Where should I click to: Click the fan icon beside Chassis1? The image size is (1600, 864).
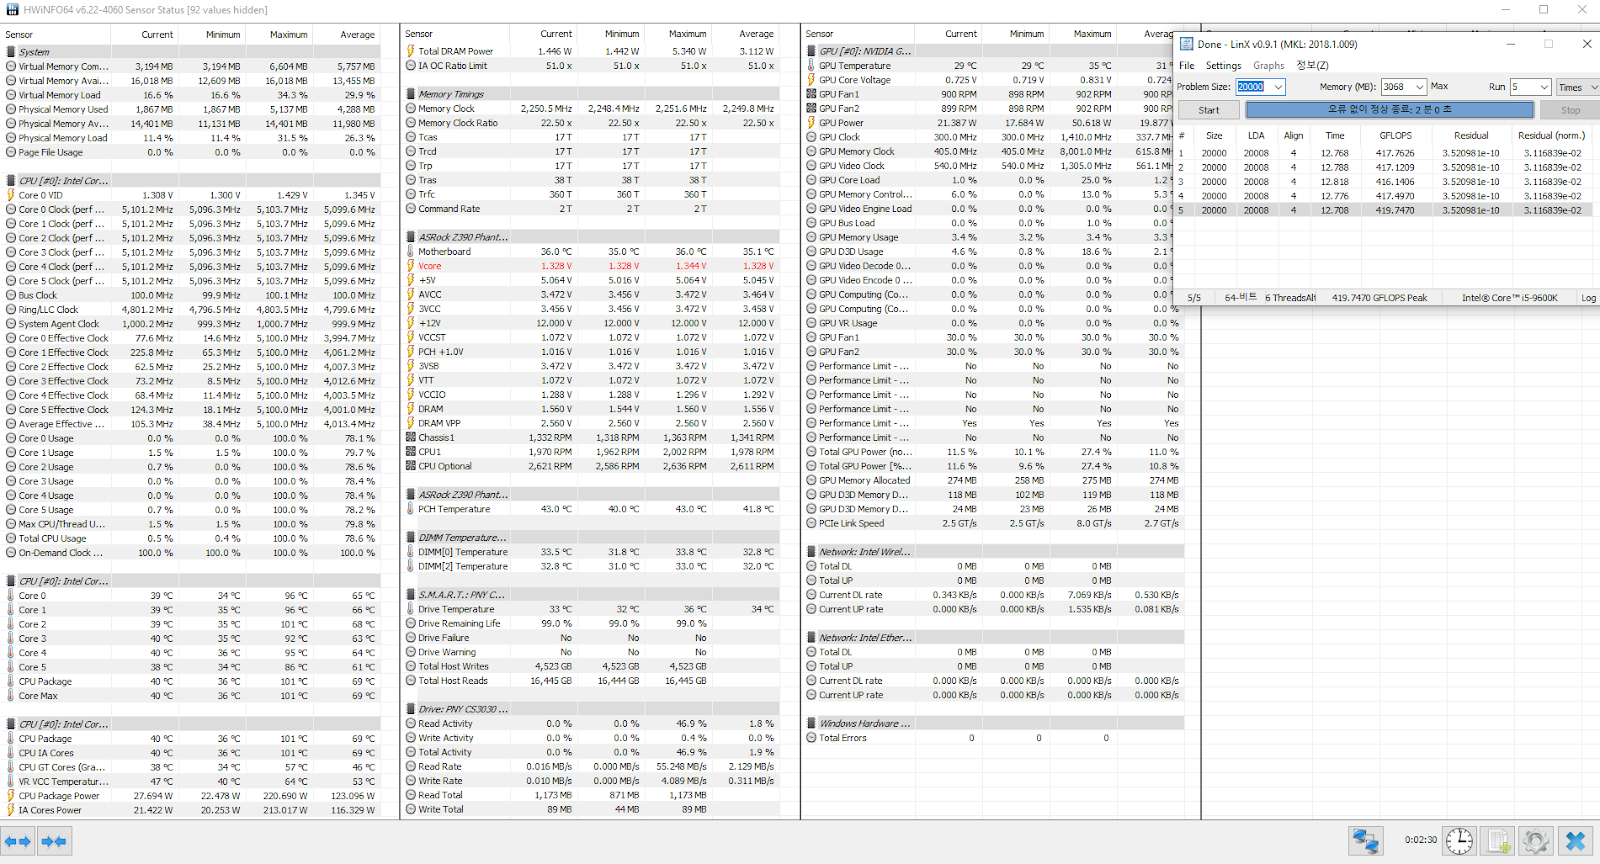coord(411,437)
